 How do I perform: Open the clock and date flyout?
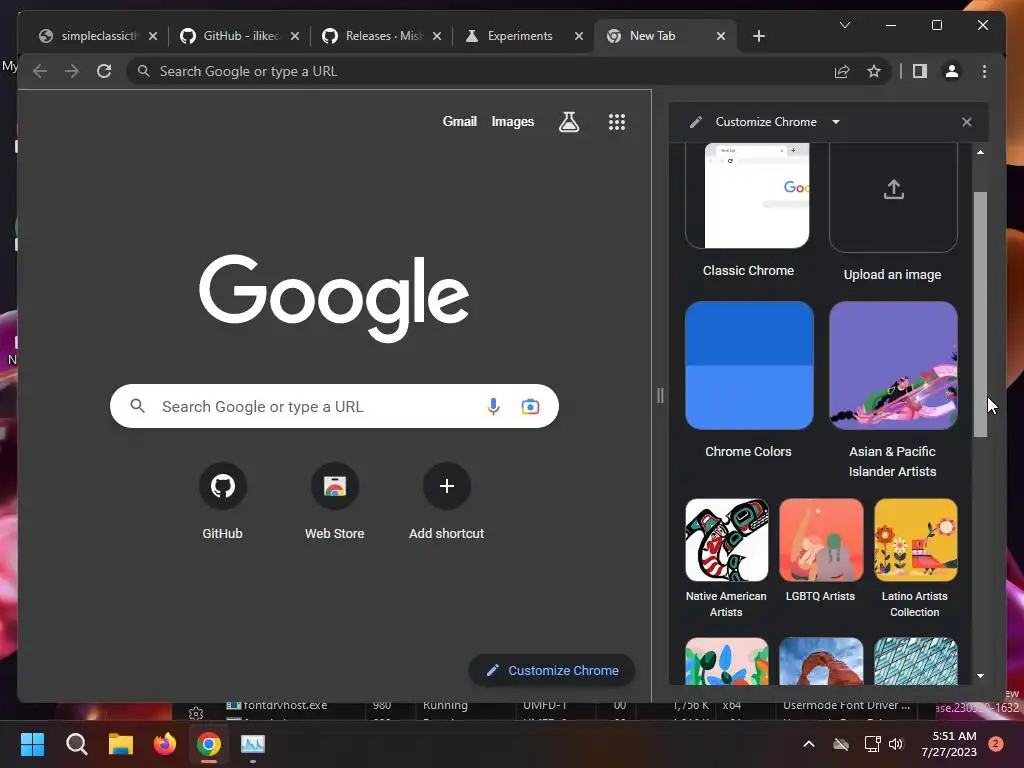pyautogui.click(x=950, y=744)
